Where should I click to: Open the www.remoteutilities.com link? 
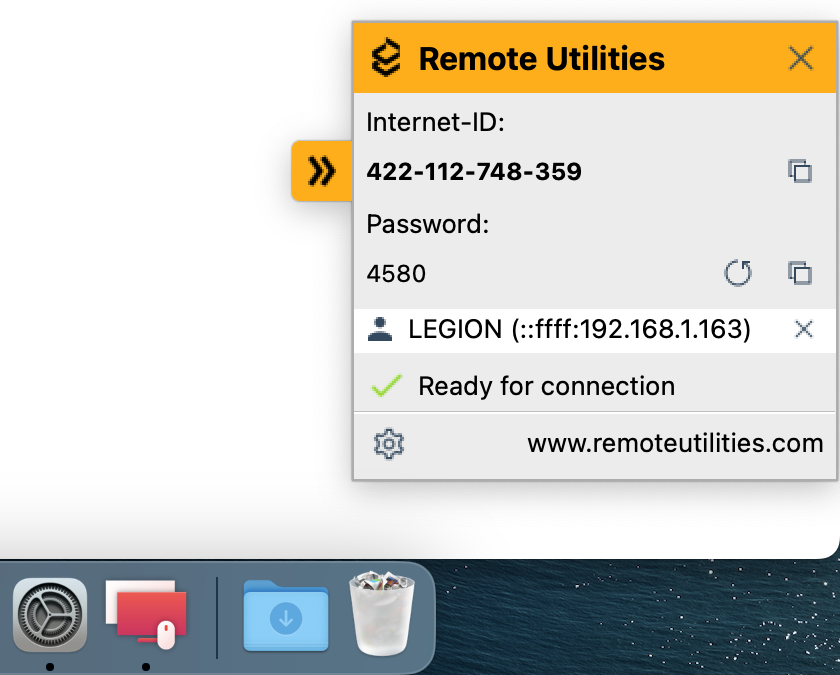click(x=675, y=443)
